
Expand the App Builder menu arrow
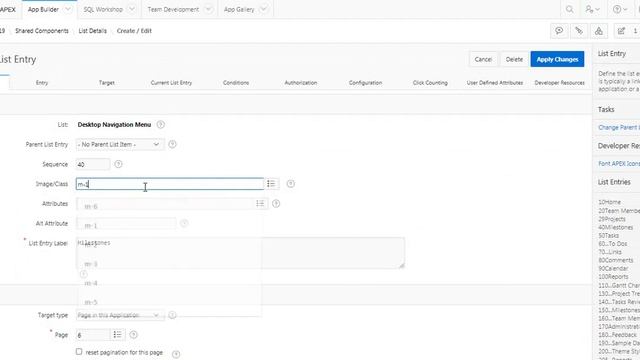coord(68,9)
